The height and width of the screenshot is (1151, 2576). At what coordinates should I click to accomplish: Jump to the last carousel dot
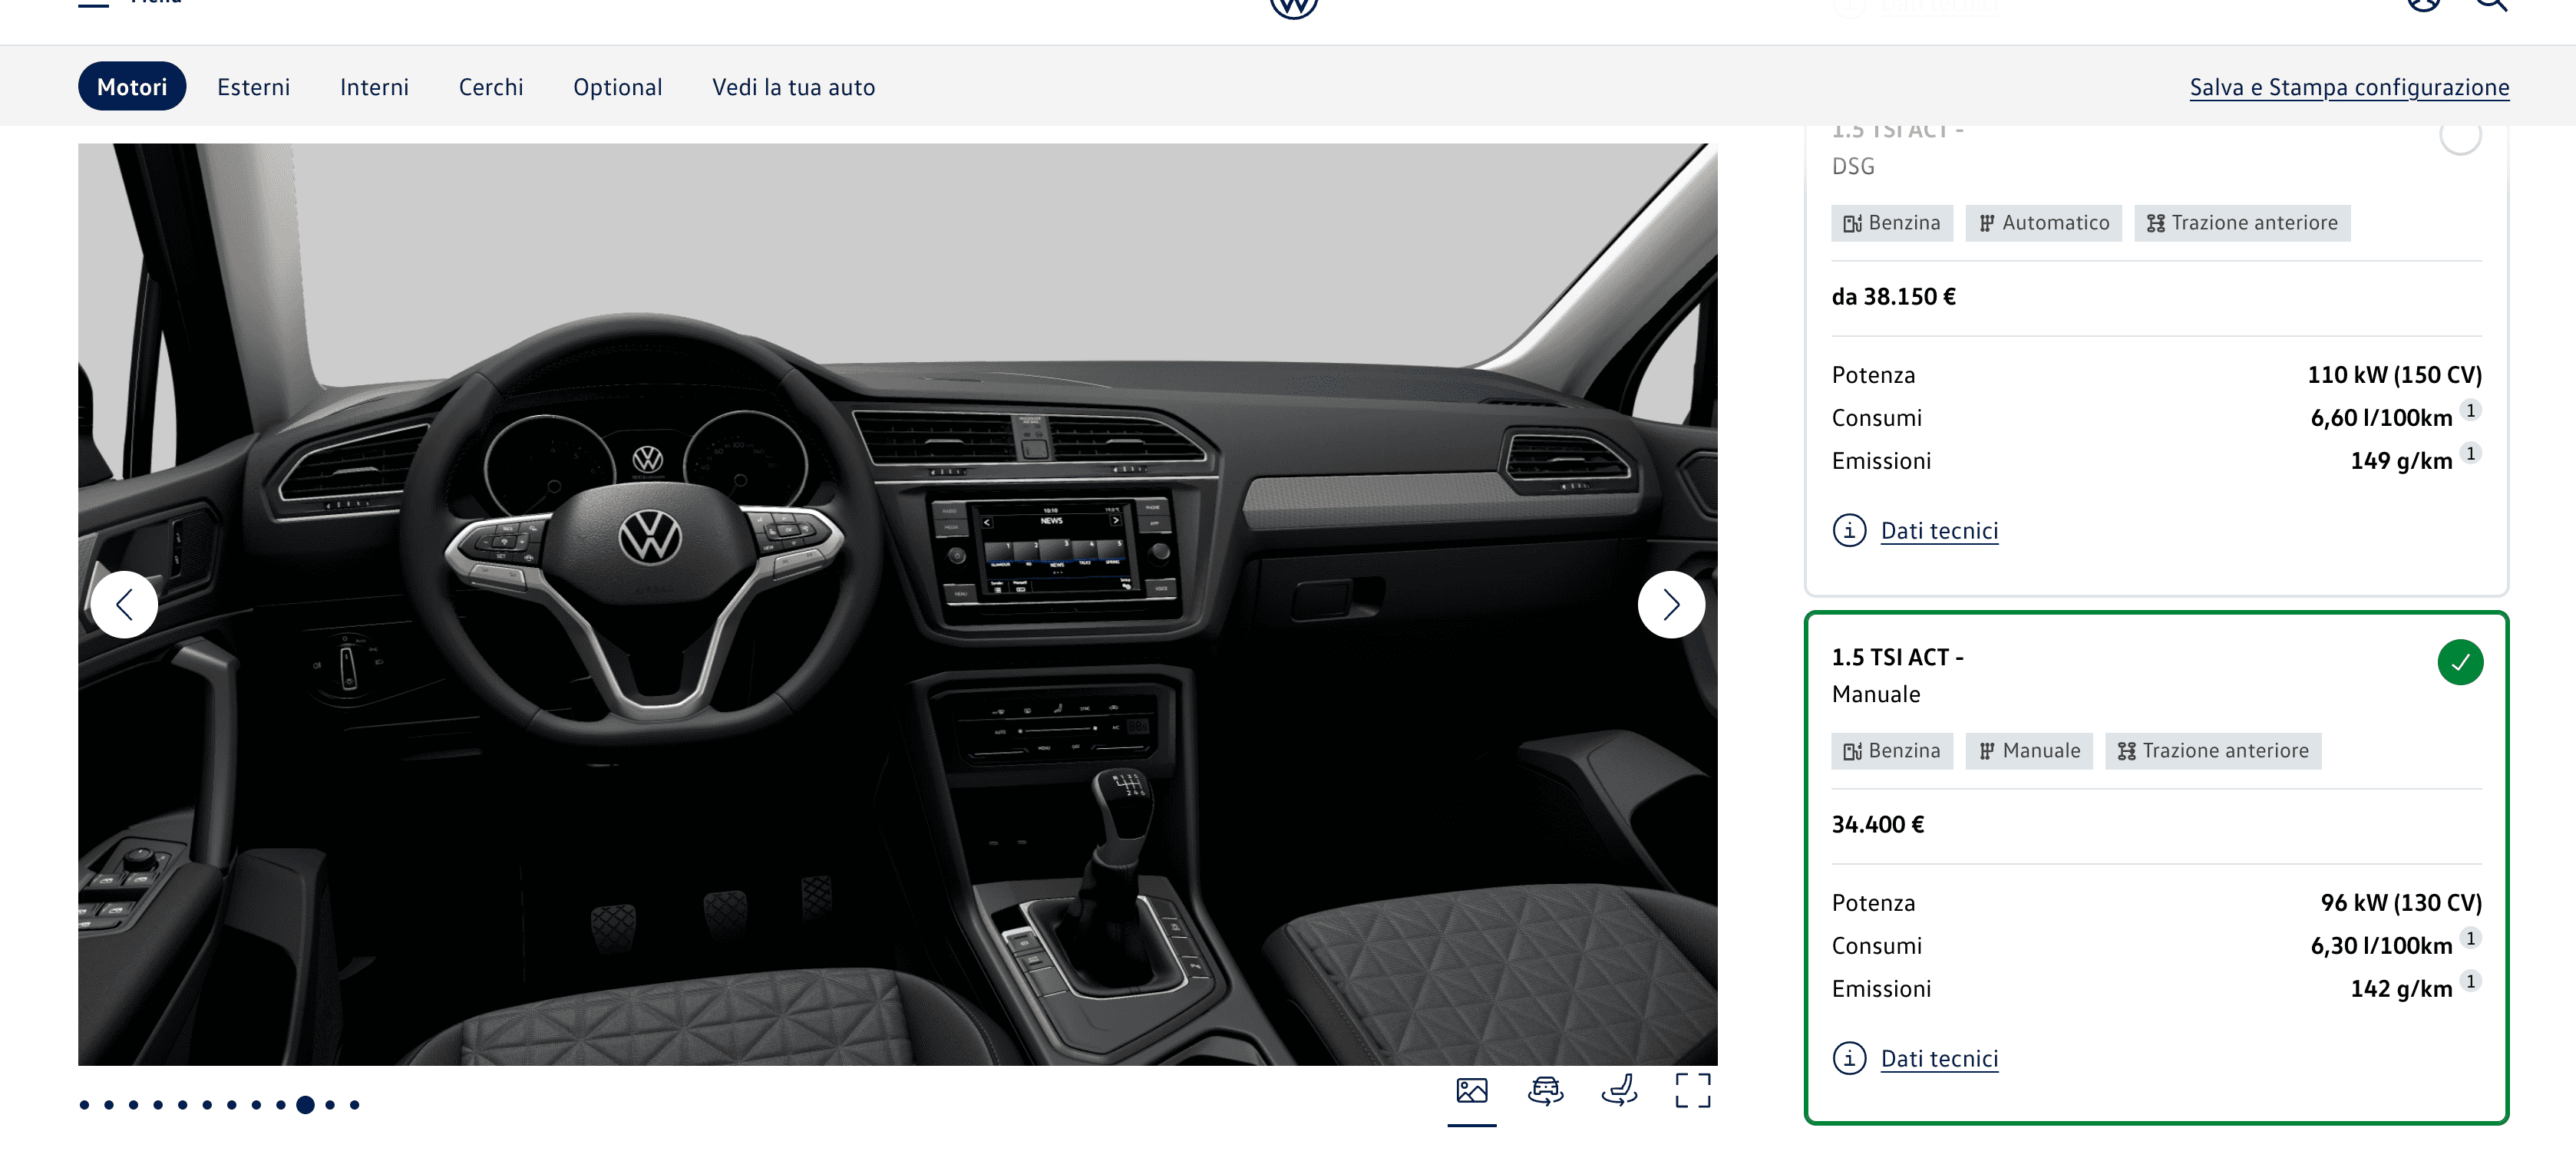pos(354,1105)
